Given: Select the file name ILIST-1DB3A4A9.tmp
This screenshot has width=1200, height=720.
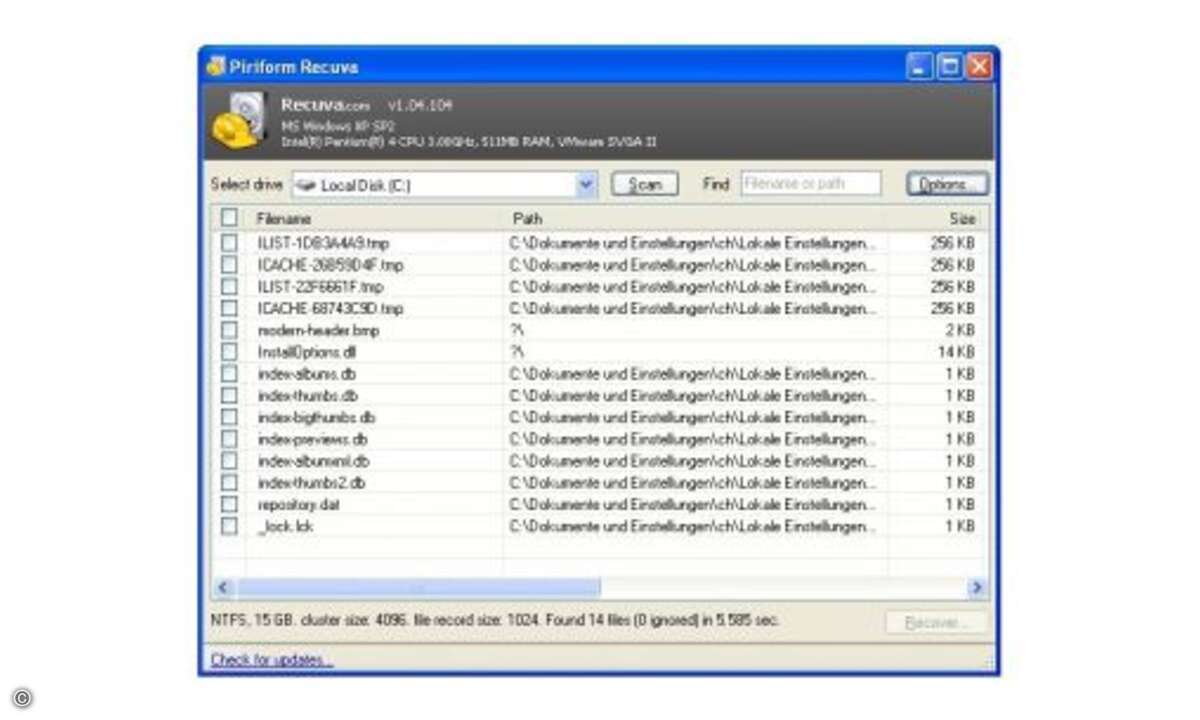Looking at the screenshot, I should click(x=323, y=243).
